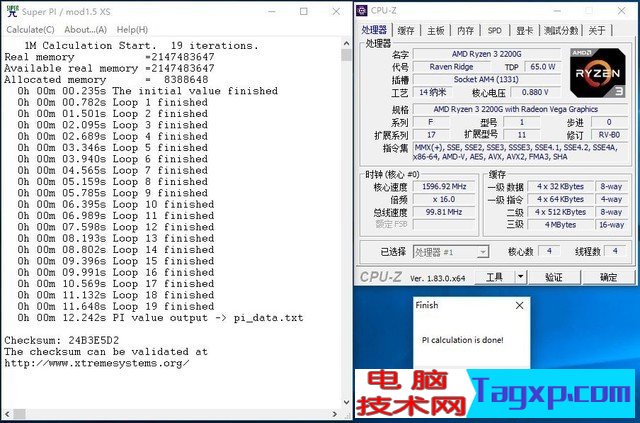Click the 14 纳米 technology value
Image resolution: width=640 pixels, height=423 pixels.
coord(432,92)
